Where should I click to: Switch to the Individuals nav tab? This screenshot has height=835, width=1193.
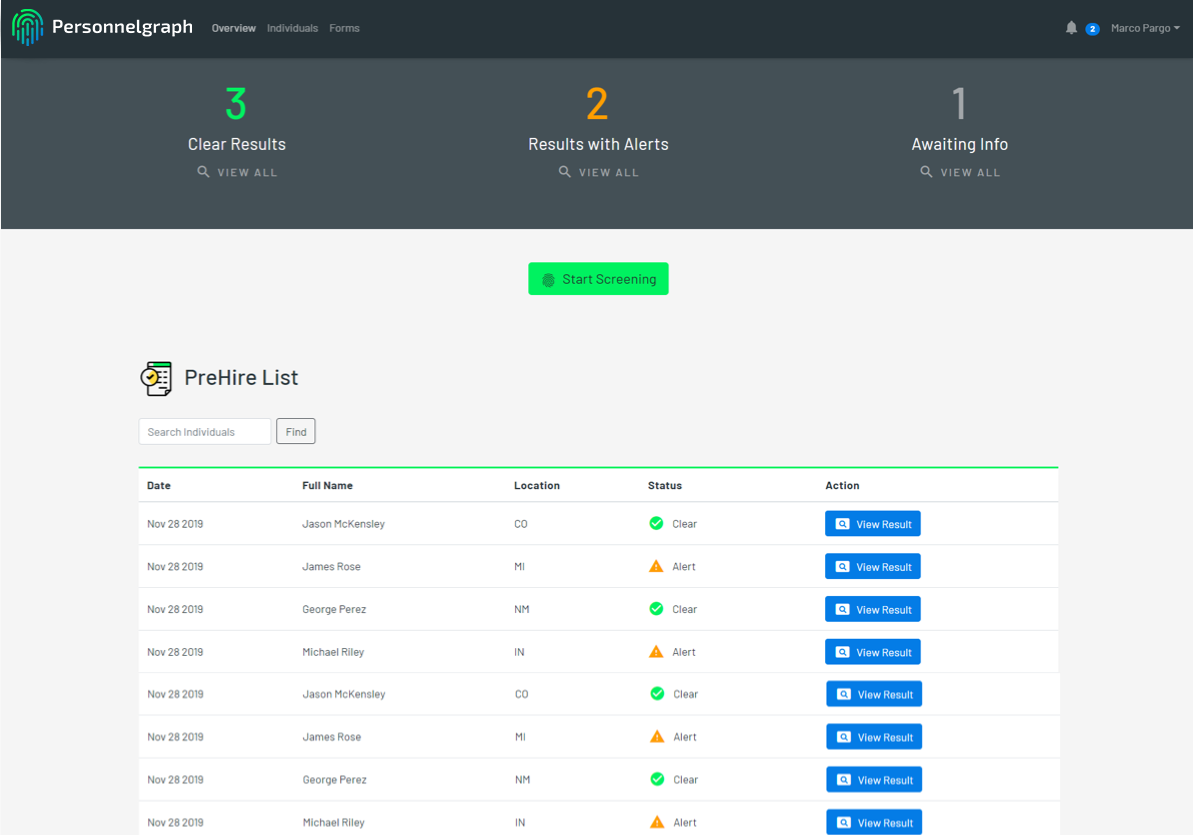292,28
